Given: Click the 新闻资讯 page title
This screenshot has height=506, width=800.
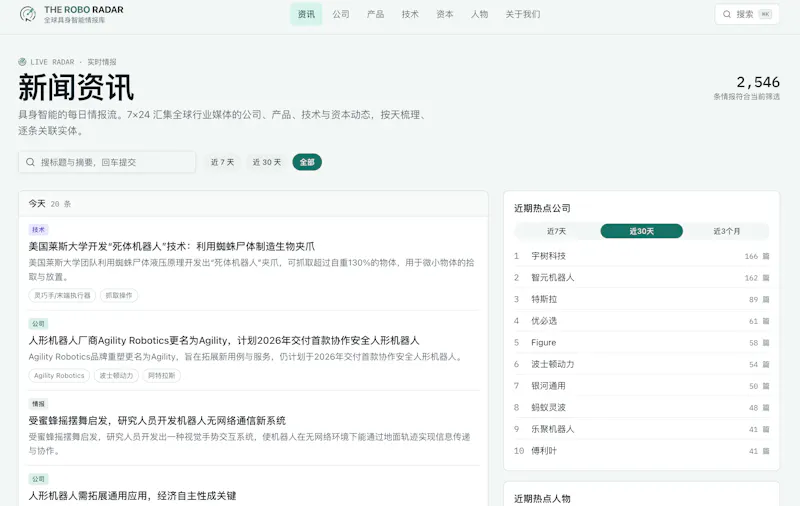Looking at the screenshot, I should (x=76, y=87).
